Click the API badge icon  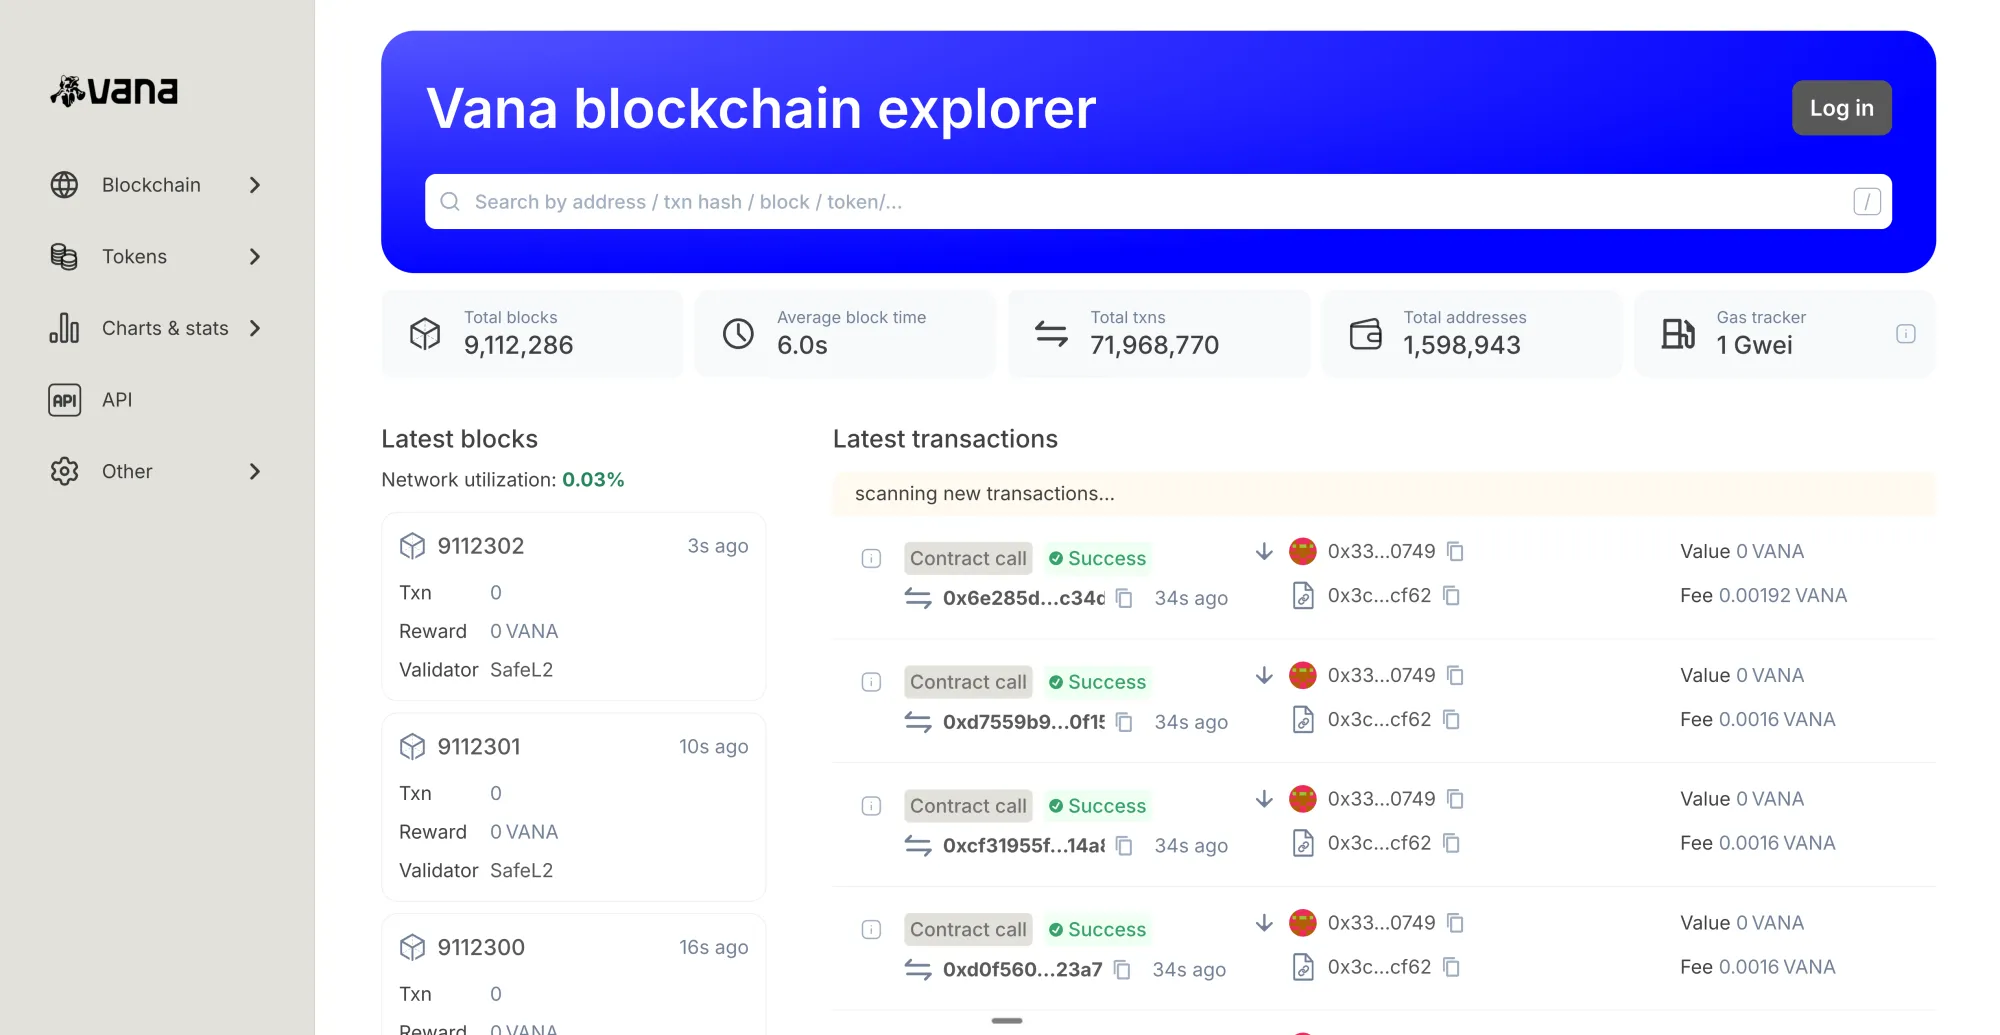point(64,400)
